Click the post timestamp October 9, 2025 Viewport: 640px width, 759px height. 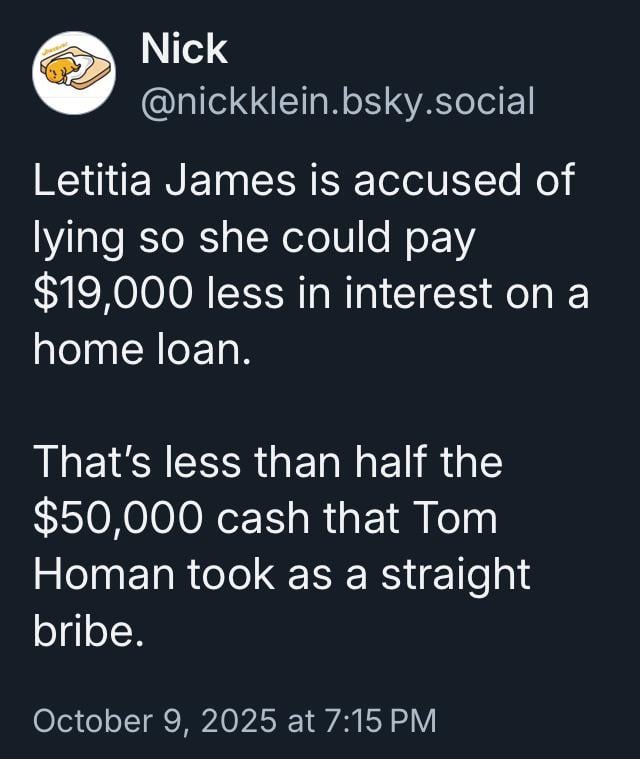[x=155, y=721]
